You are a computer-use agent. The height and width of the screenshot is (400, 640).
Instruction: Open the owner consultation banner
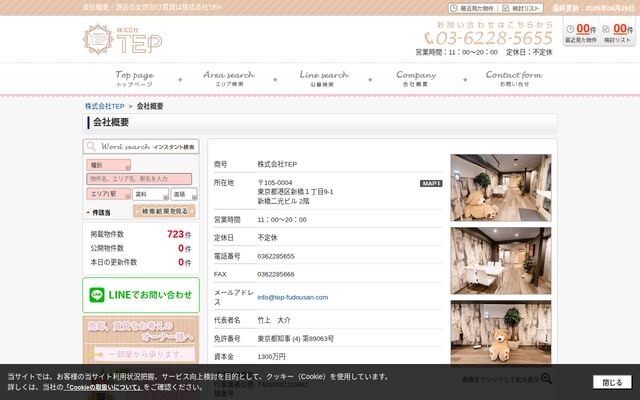click(141, 340)
